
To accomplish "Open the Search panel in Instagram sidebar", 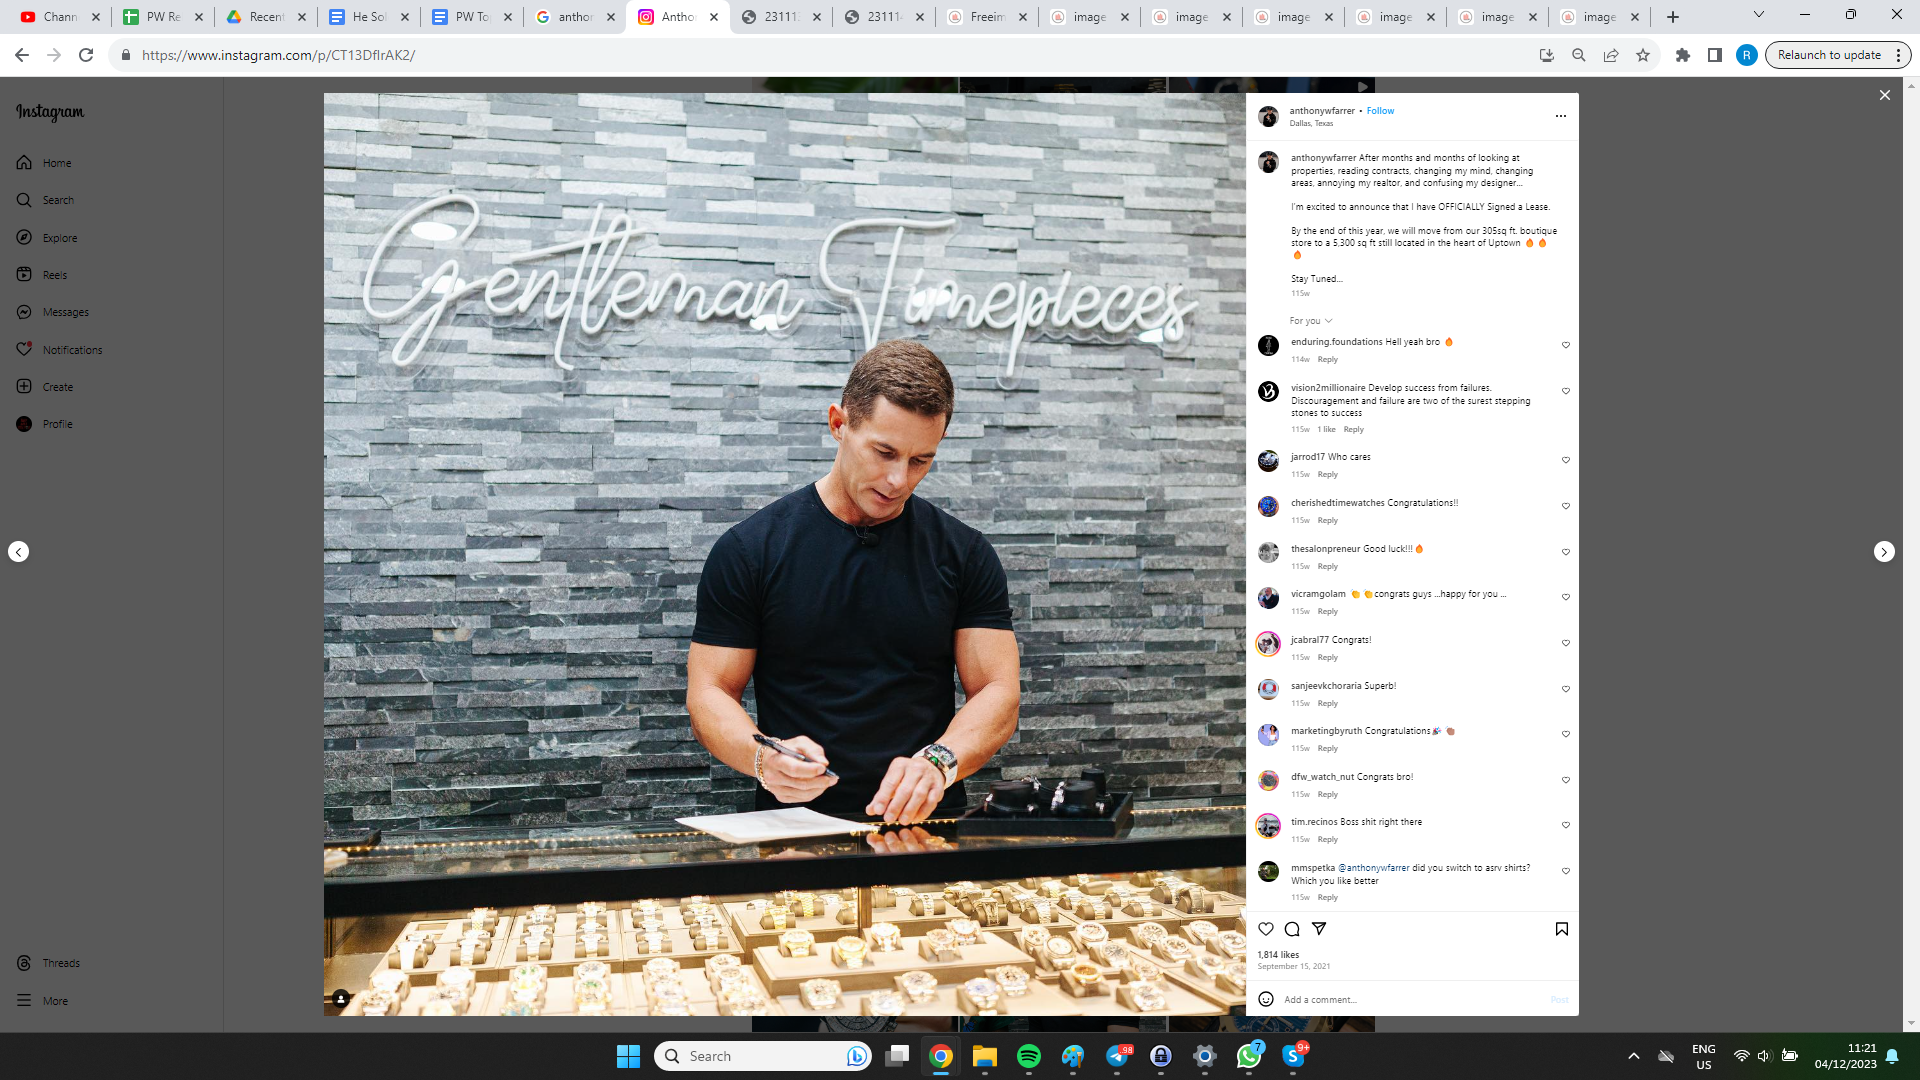I will tap(45, 200).
